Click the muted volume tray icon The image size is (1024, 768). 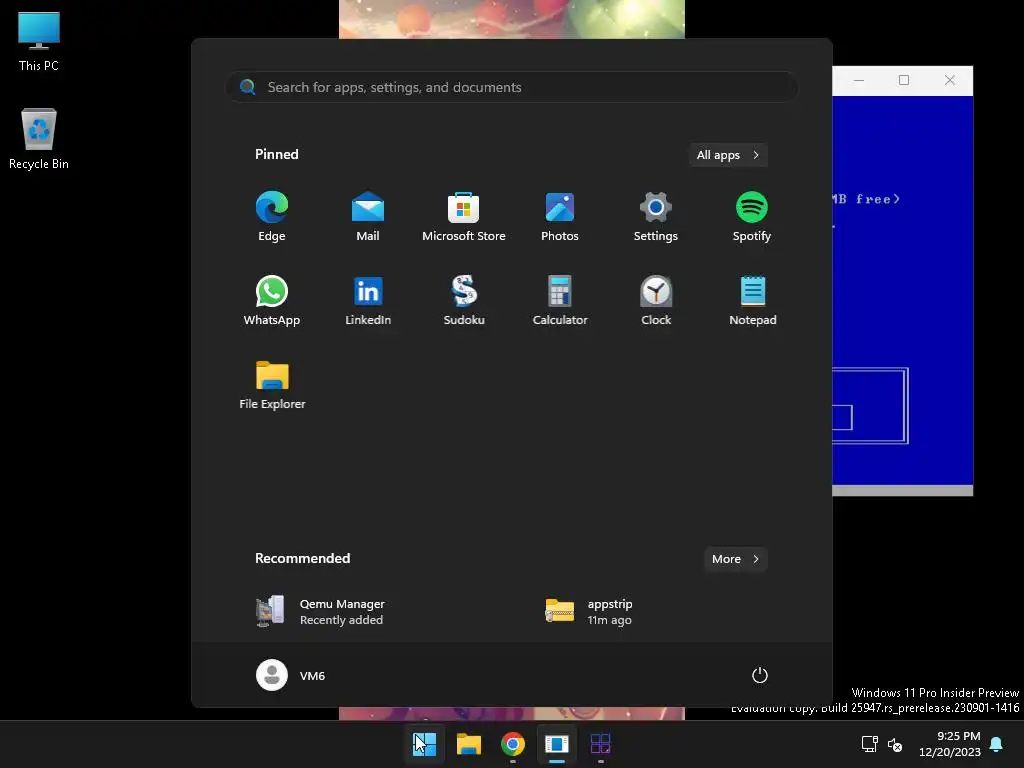(895, 744)
